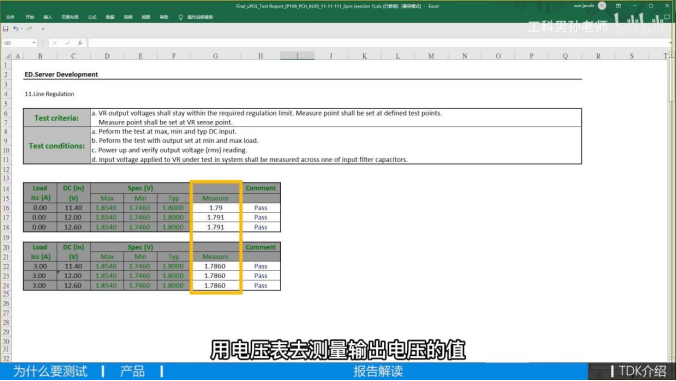Switch to the 开始 Home tab
This screenshot has height=381, width=676.
pos(29,17)
